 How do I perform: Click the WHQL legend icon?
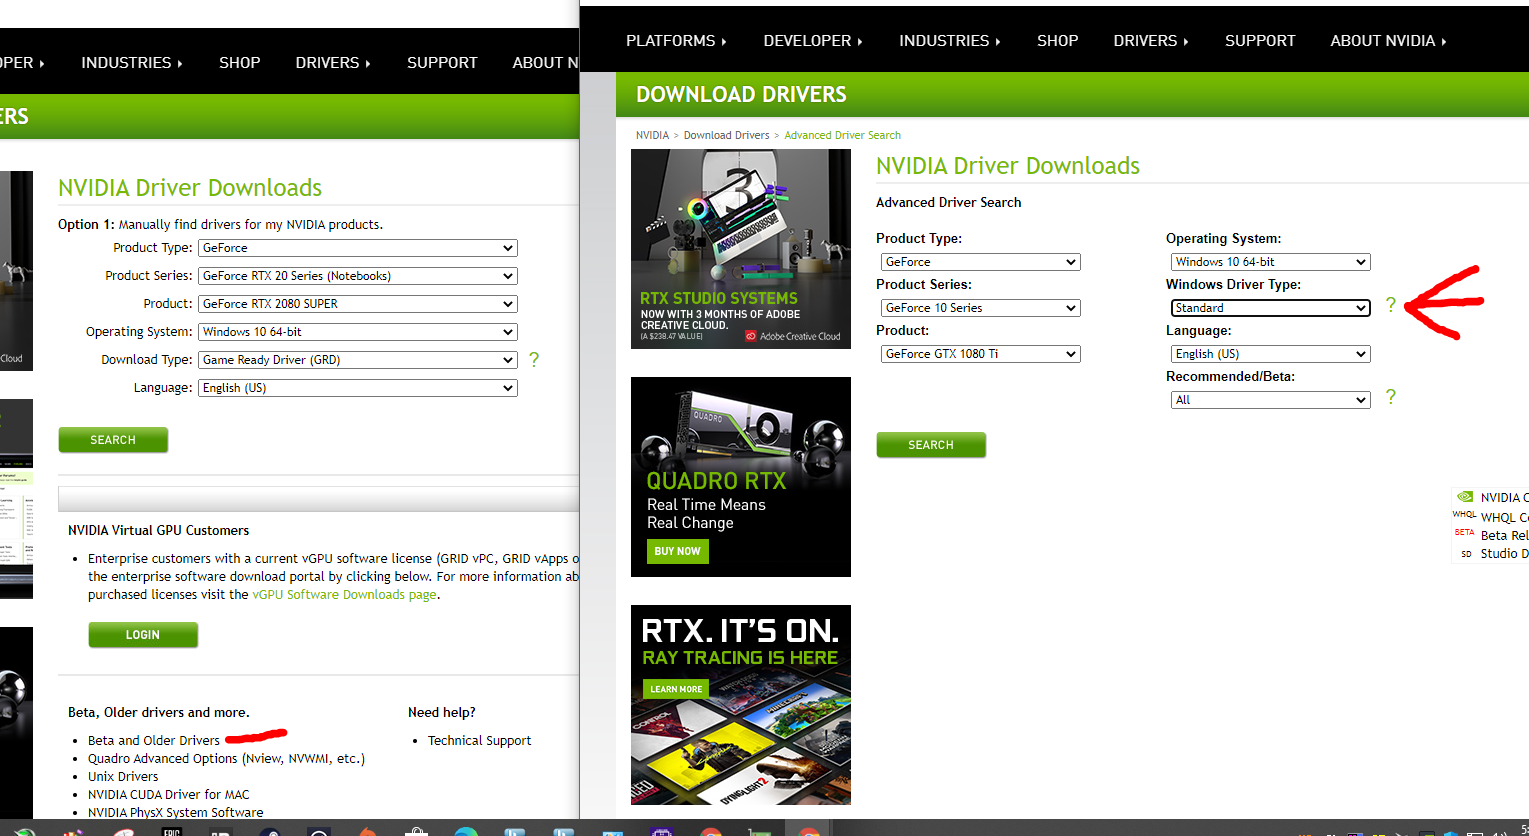1464,515
